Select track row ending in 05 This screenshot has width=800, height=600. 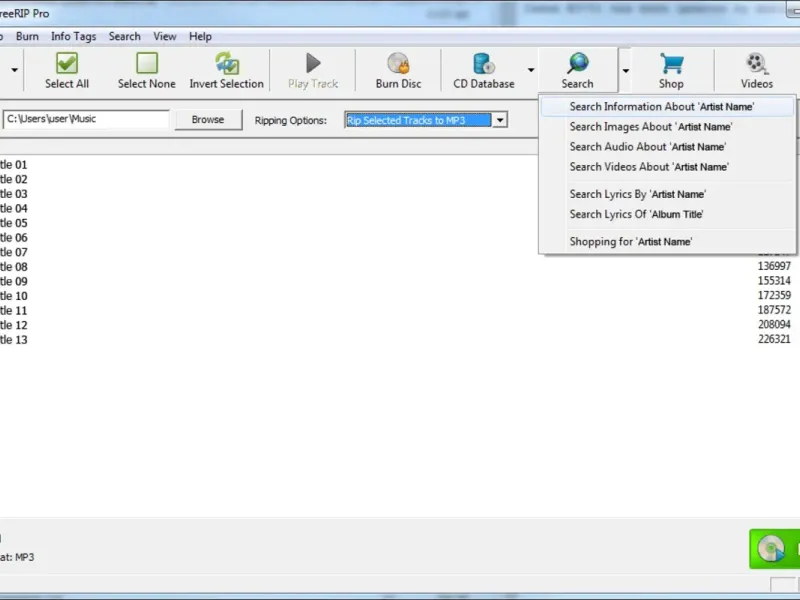click(14, 223)
